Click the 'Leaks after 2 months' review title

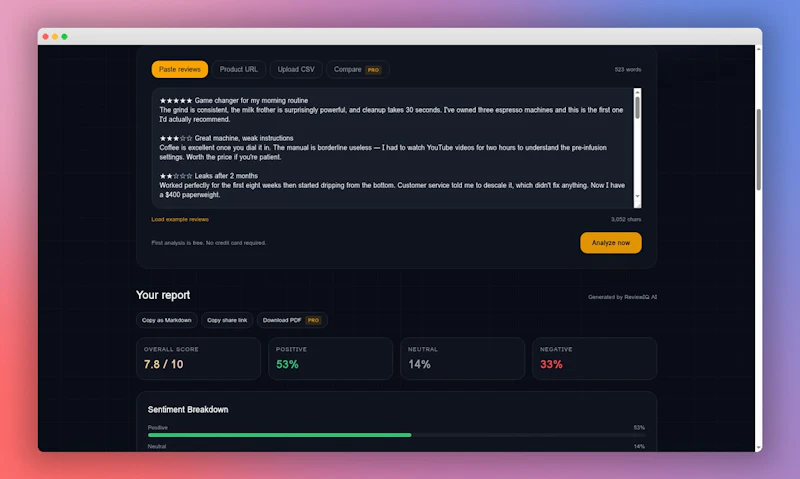tap(226, 176)
